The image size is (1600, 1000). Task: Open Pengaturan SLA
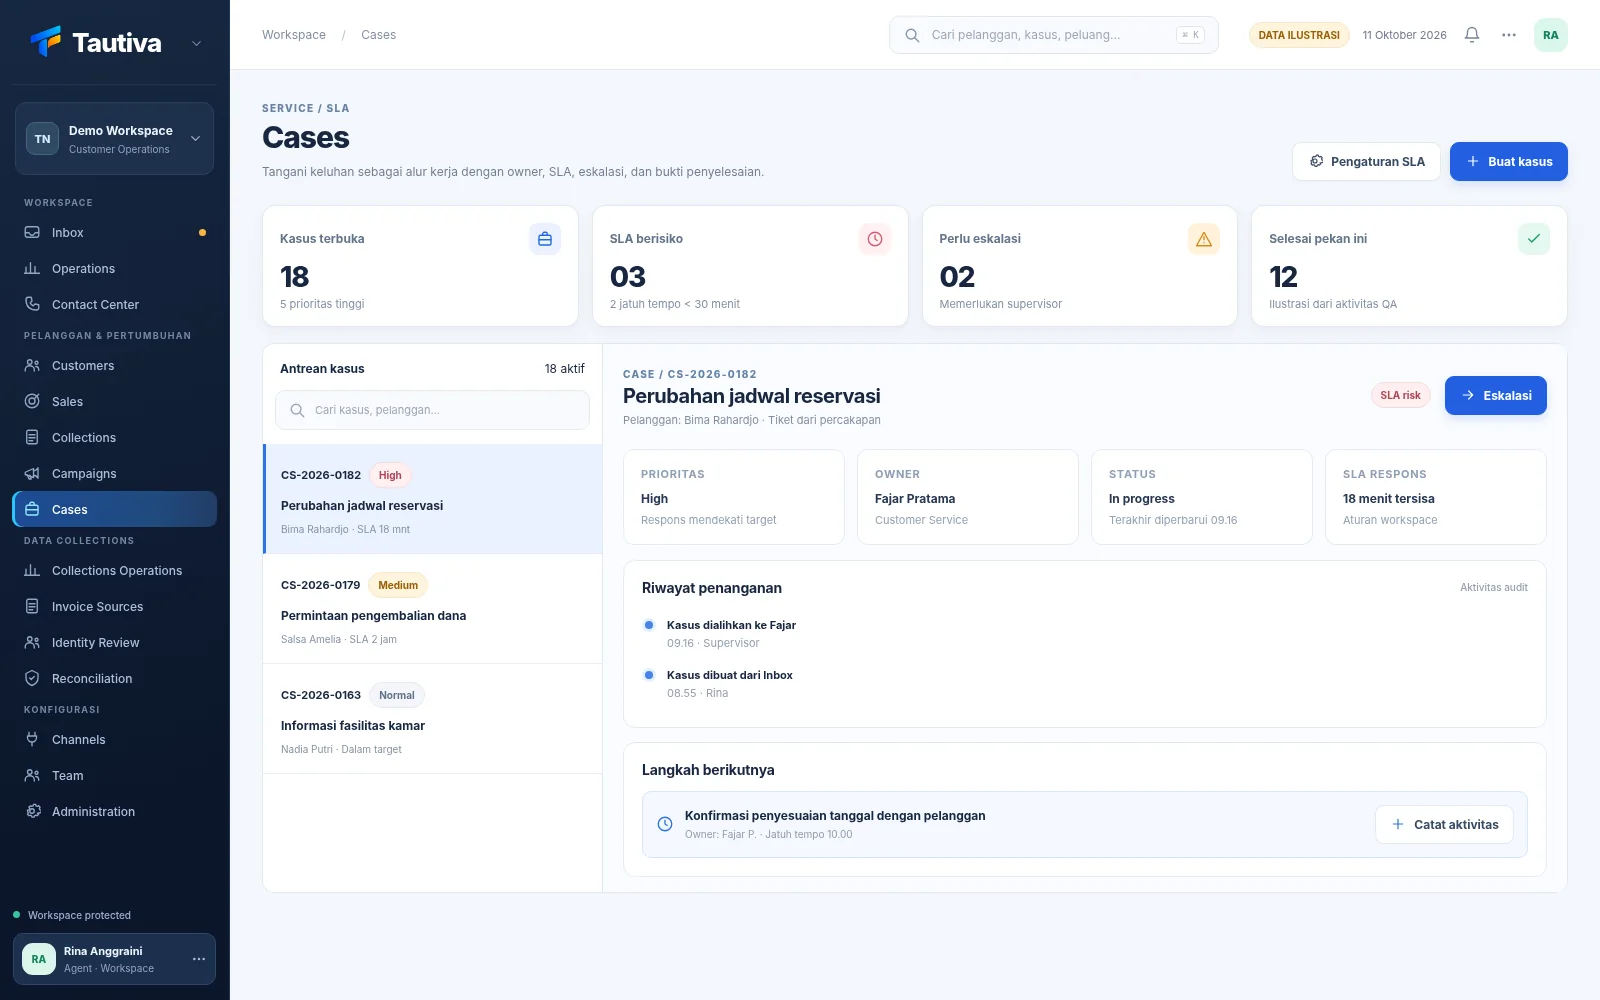(1366, 162)
